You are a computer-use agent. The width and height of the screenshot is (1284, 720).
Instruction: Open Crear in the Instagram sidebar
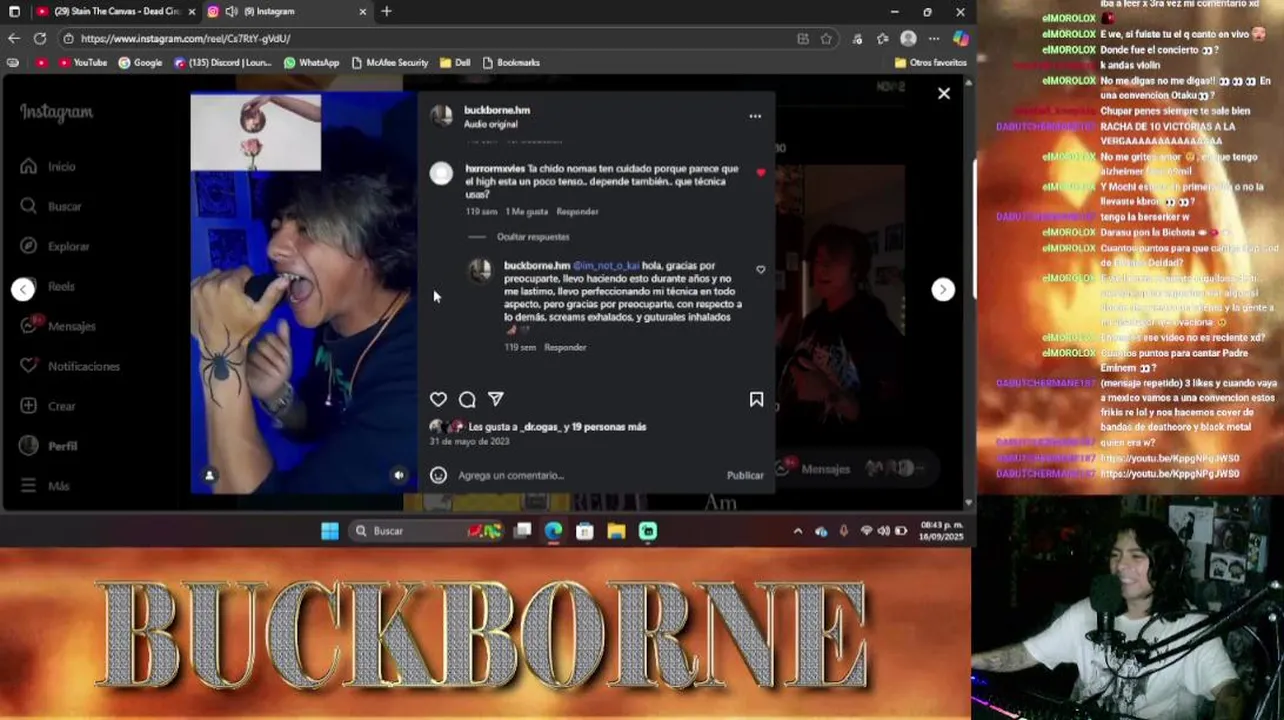tap(49, 406)
